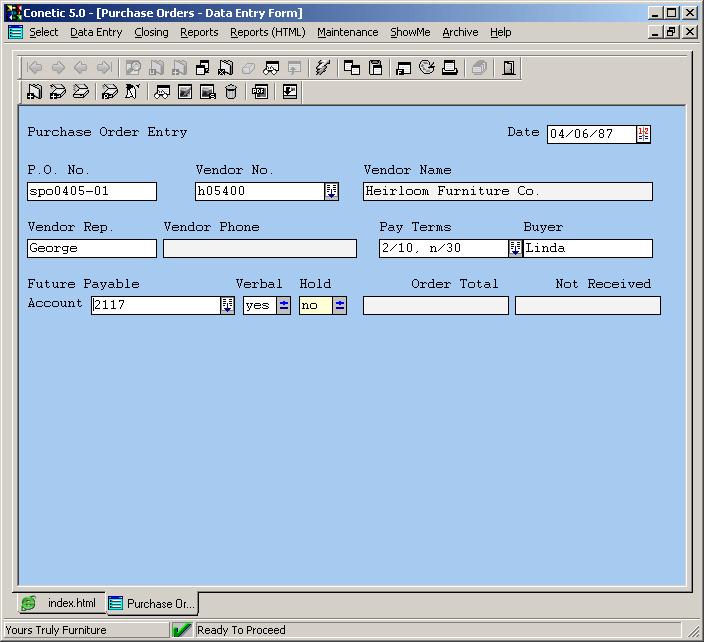Screen dimensions: 704x642
Task: Open the Maintenance menu
Action: [347, 32]
